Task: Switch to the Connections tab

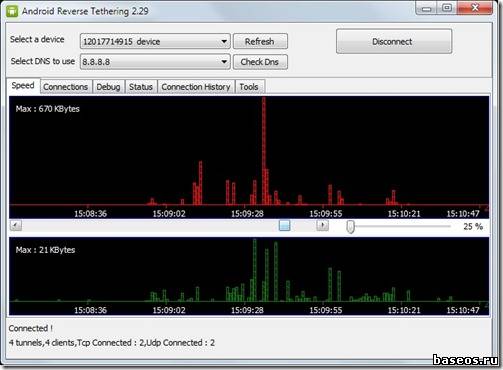Action: coord(66,87)
